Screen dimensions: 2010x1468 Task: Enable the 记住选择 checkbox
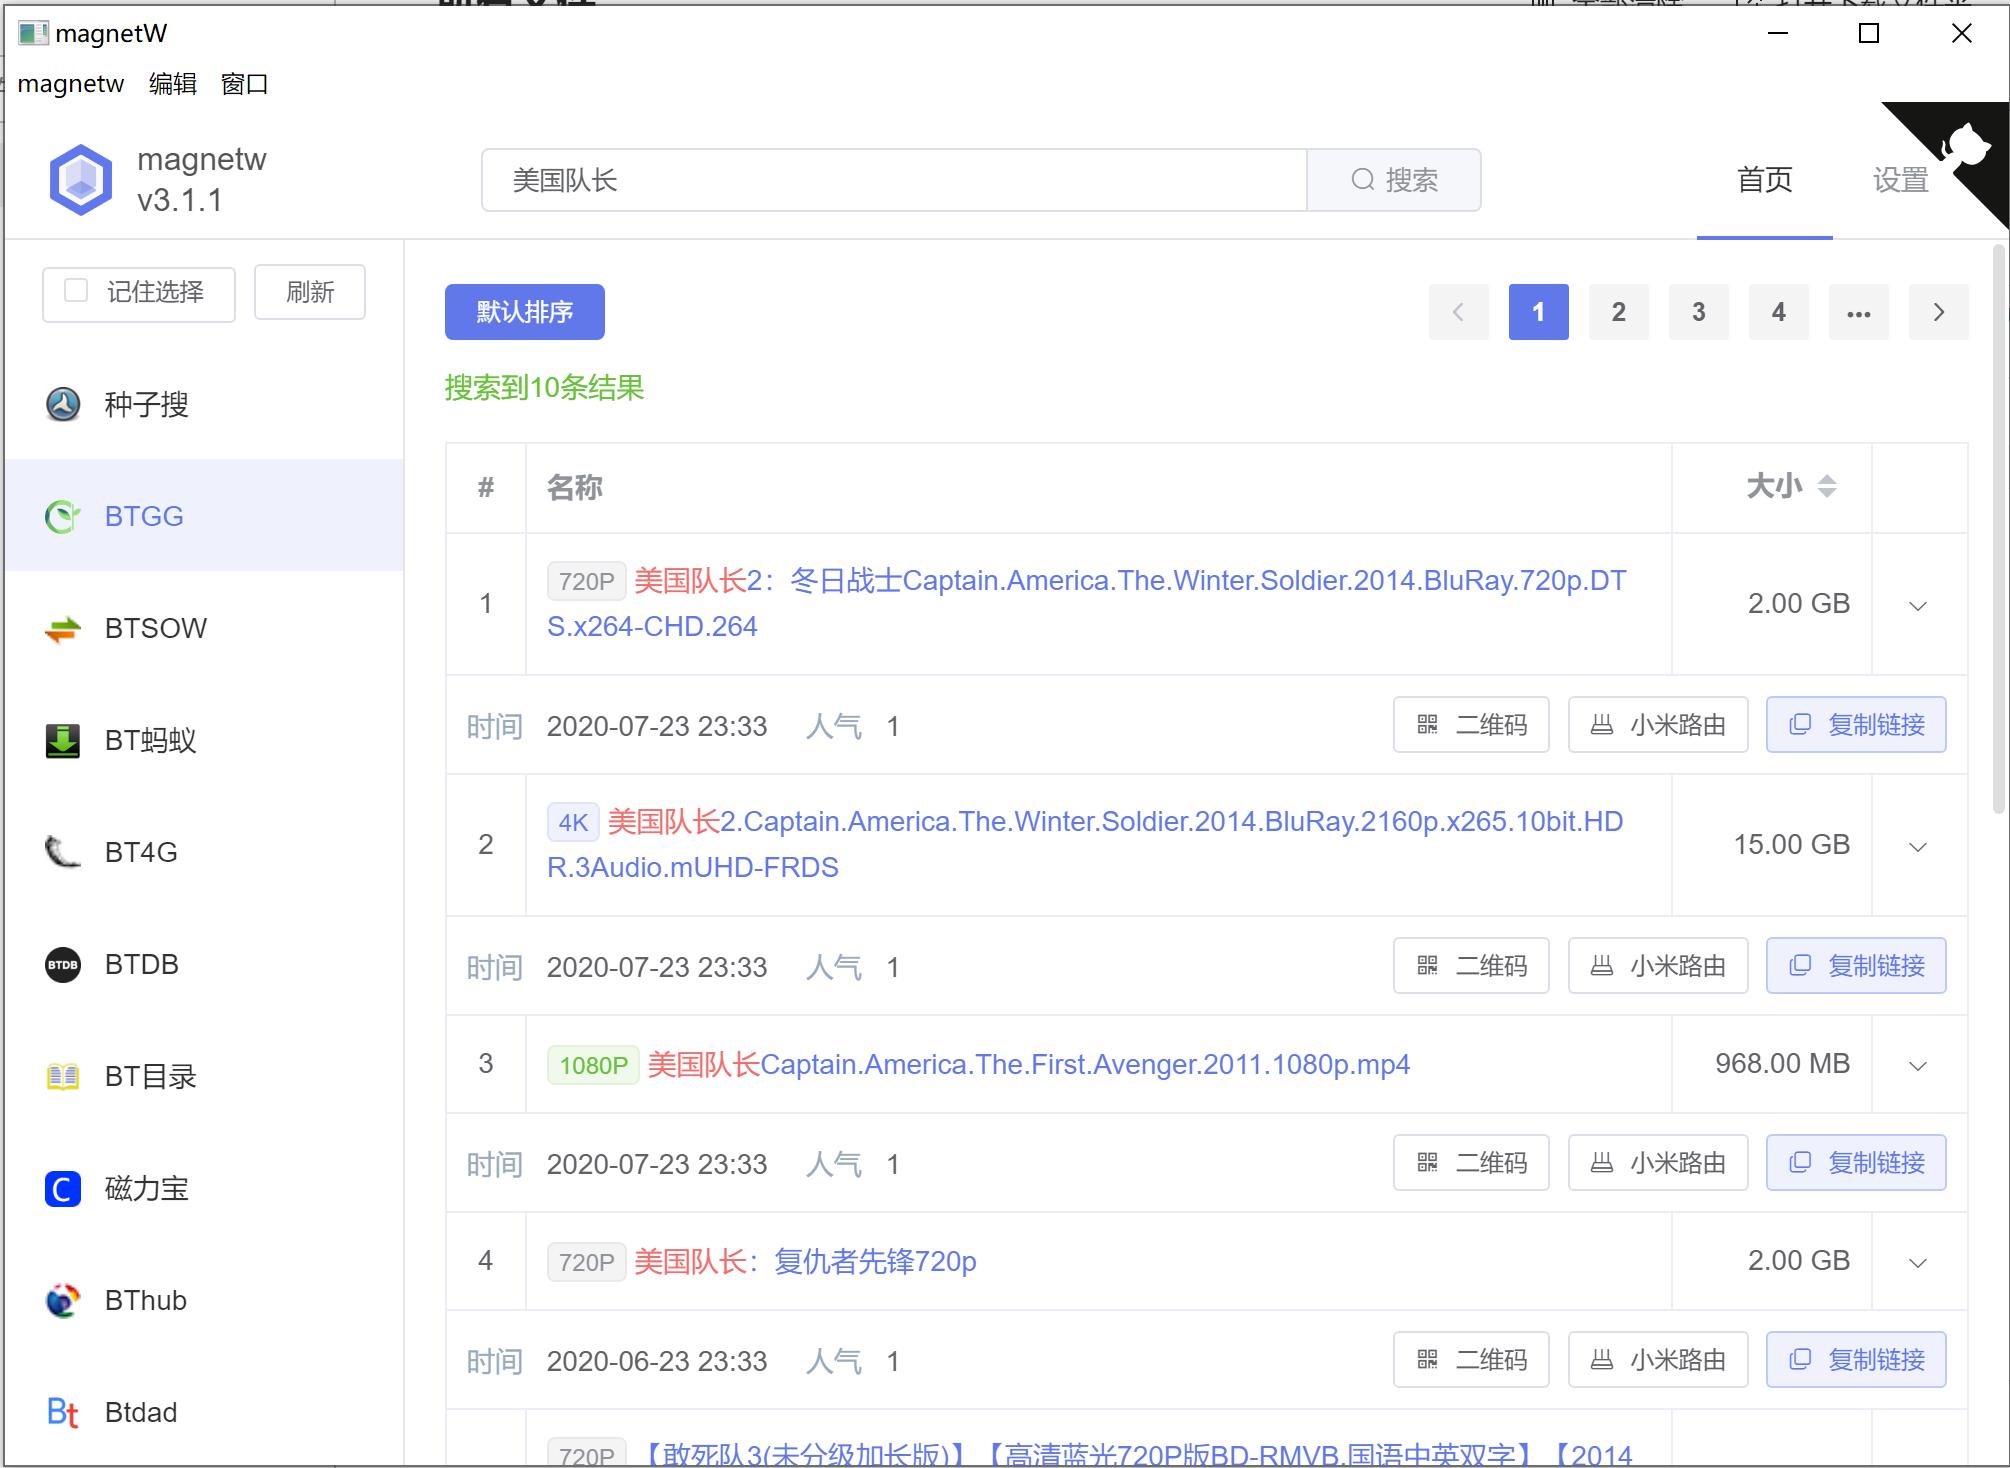point(76,290)
